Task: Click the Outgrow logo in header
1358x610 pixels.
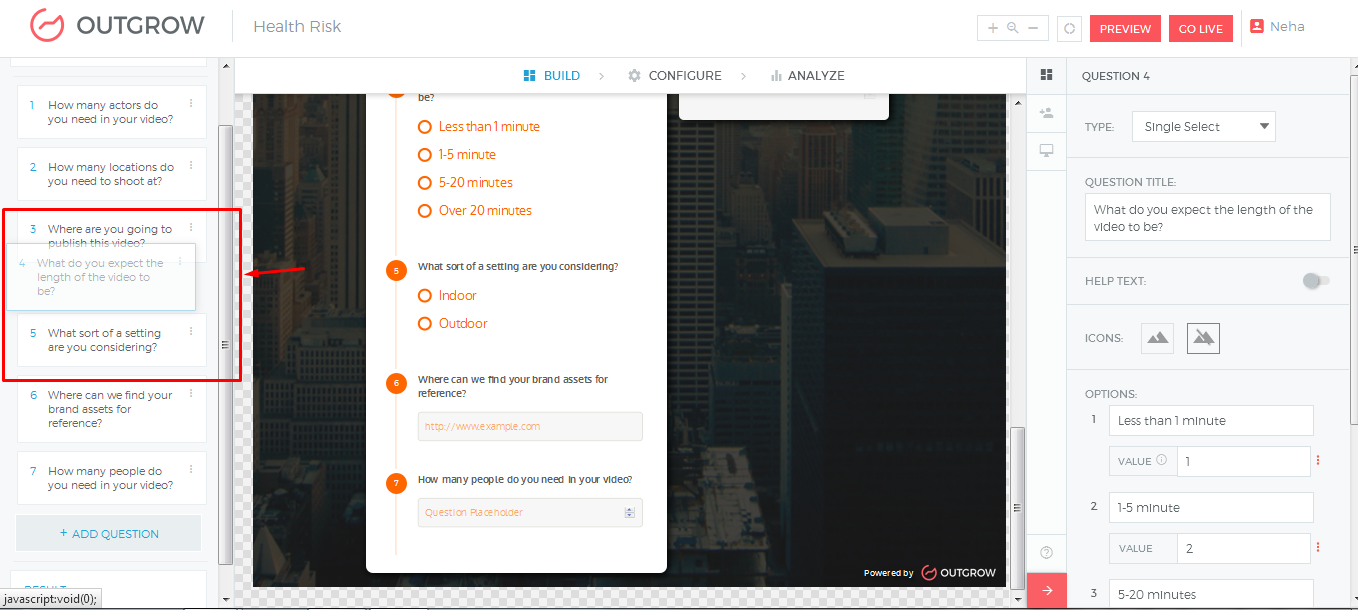Action: pyautogui.click(x=117, y=25)
